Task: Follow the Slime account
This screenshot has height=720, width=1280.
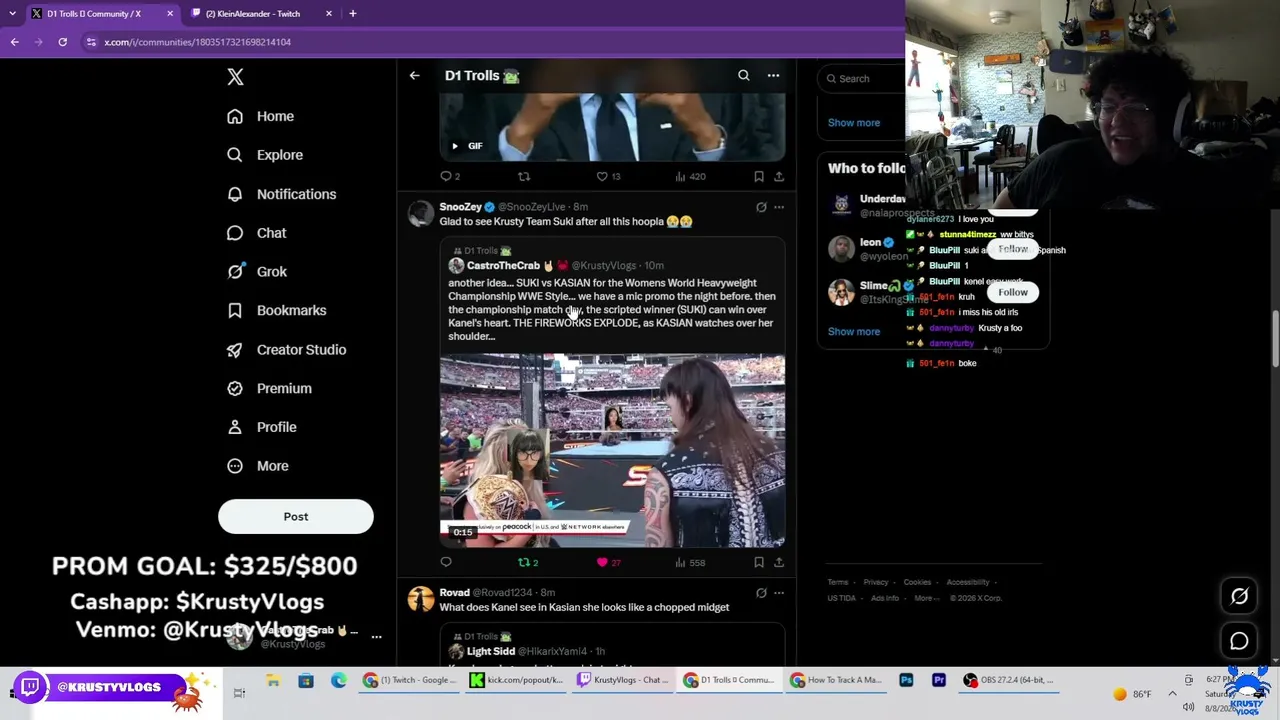Action: tap(1013, 292)
